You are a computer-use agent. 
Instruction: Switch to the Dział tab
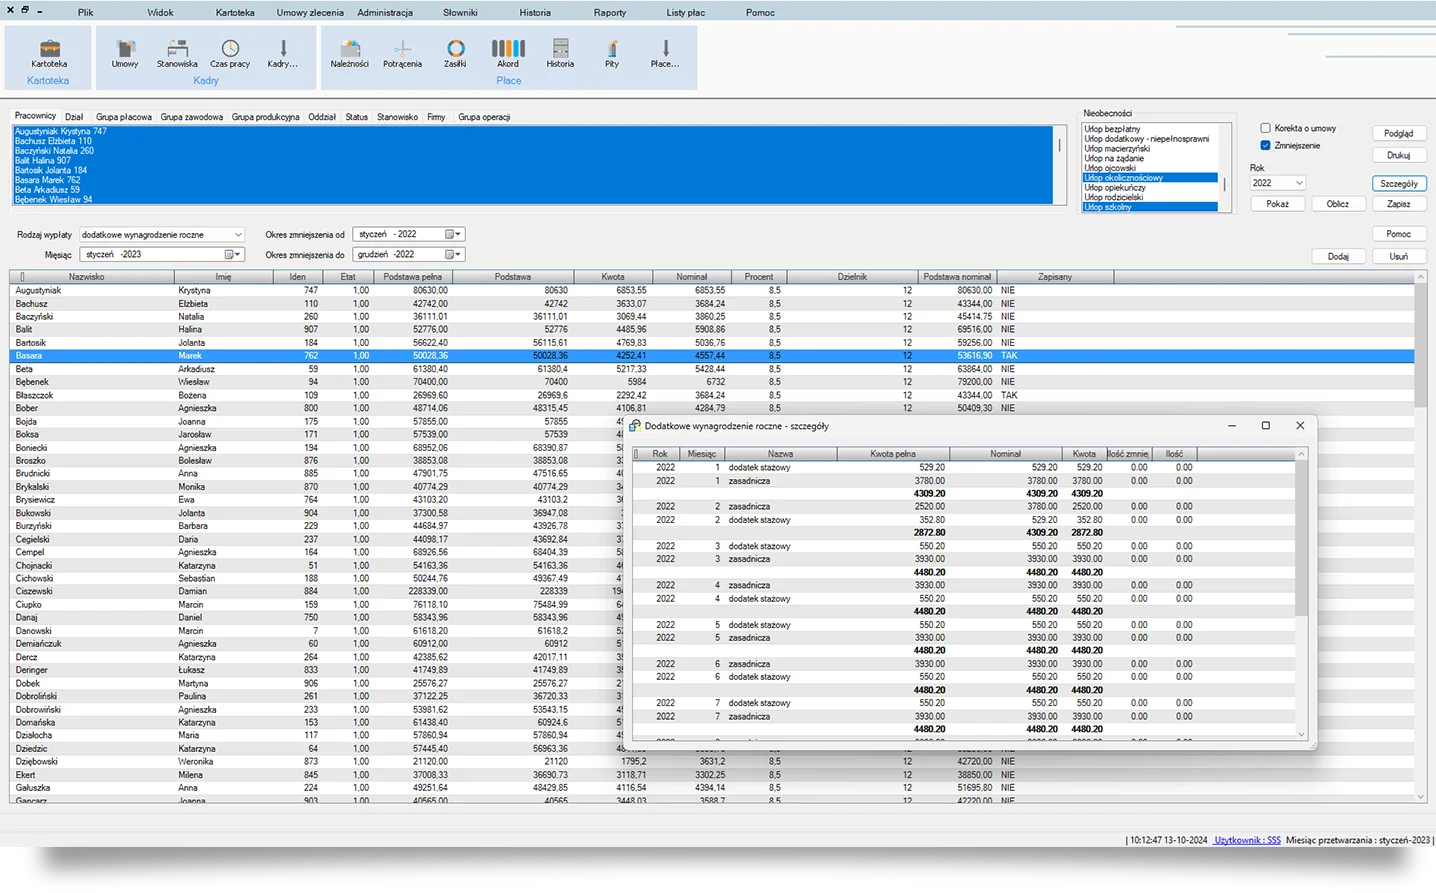pos(74,117)
